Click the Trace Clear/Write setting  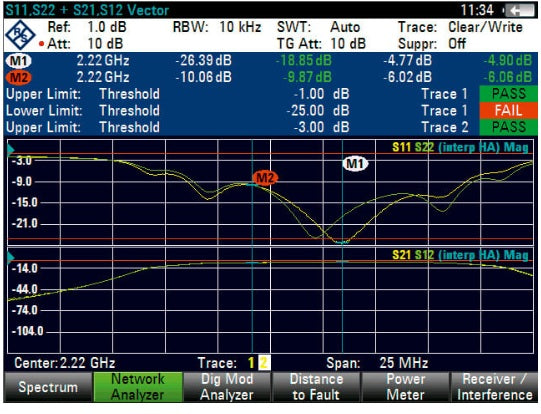click(460, 27)
